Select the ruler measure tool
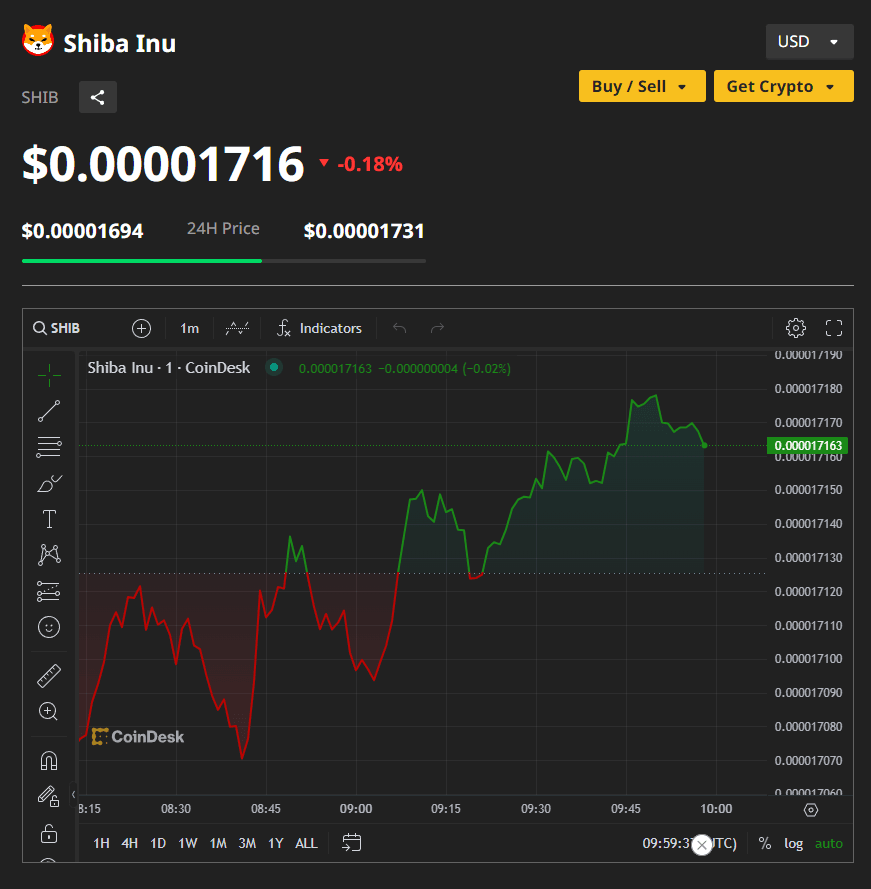The width and height of the screenshot is (871, 889). tap(49, 676)
